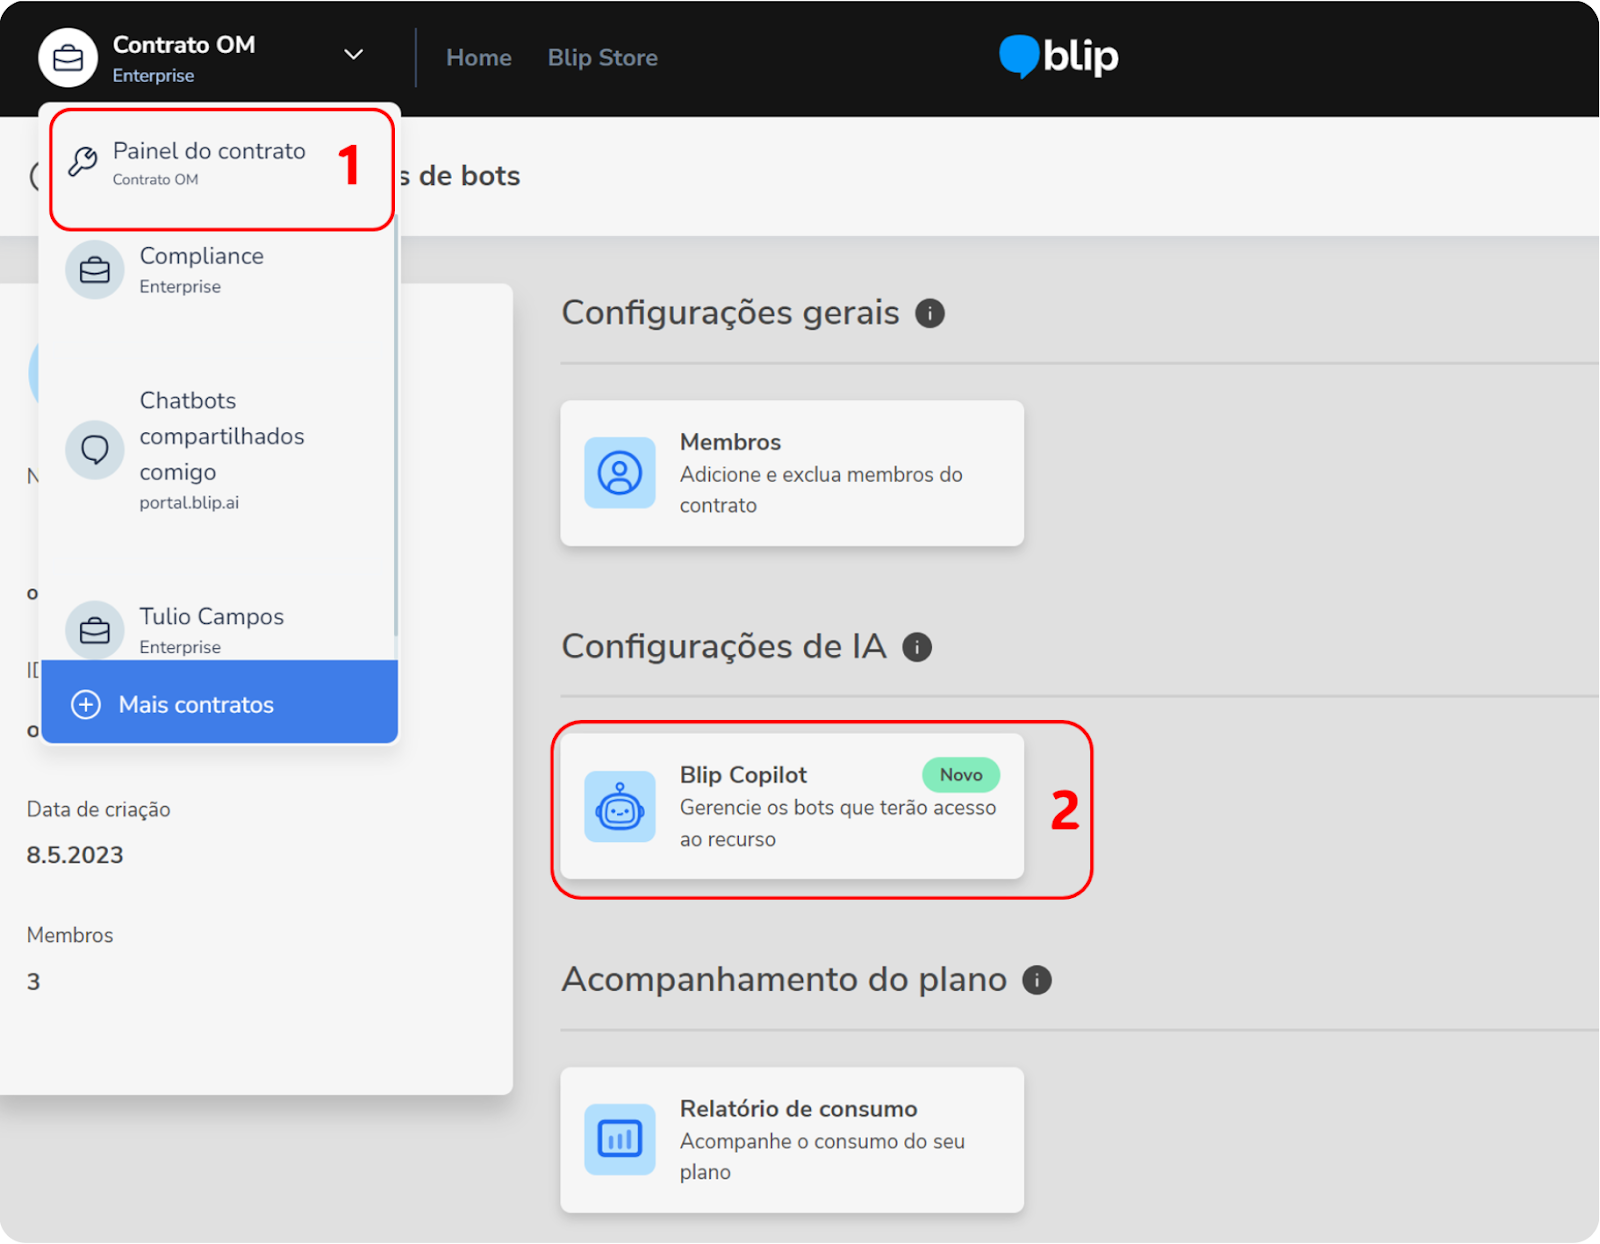This screenshot has height=1244, width=1600.
Task: Show info for Acompanhamento do plano
Action: point(1037,980)
